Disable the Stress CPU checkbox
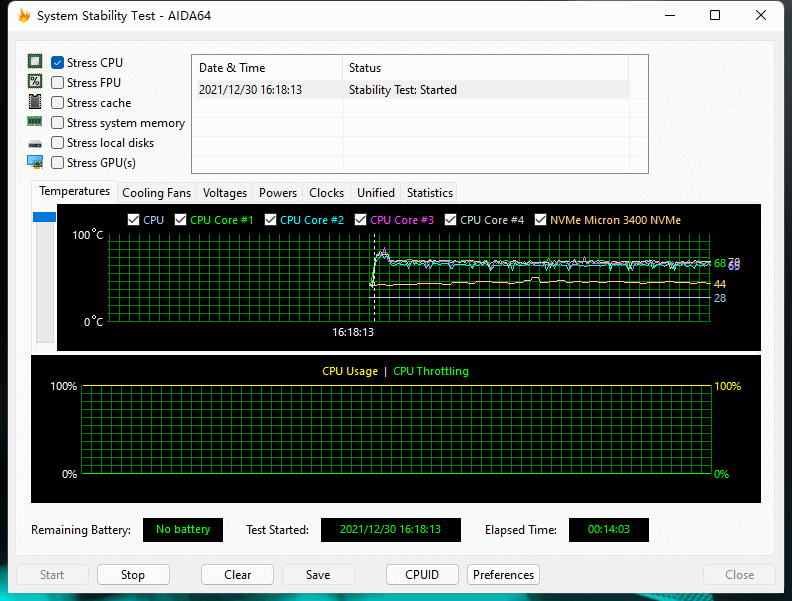 (x=58, y=63)
